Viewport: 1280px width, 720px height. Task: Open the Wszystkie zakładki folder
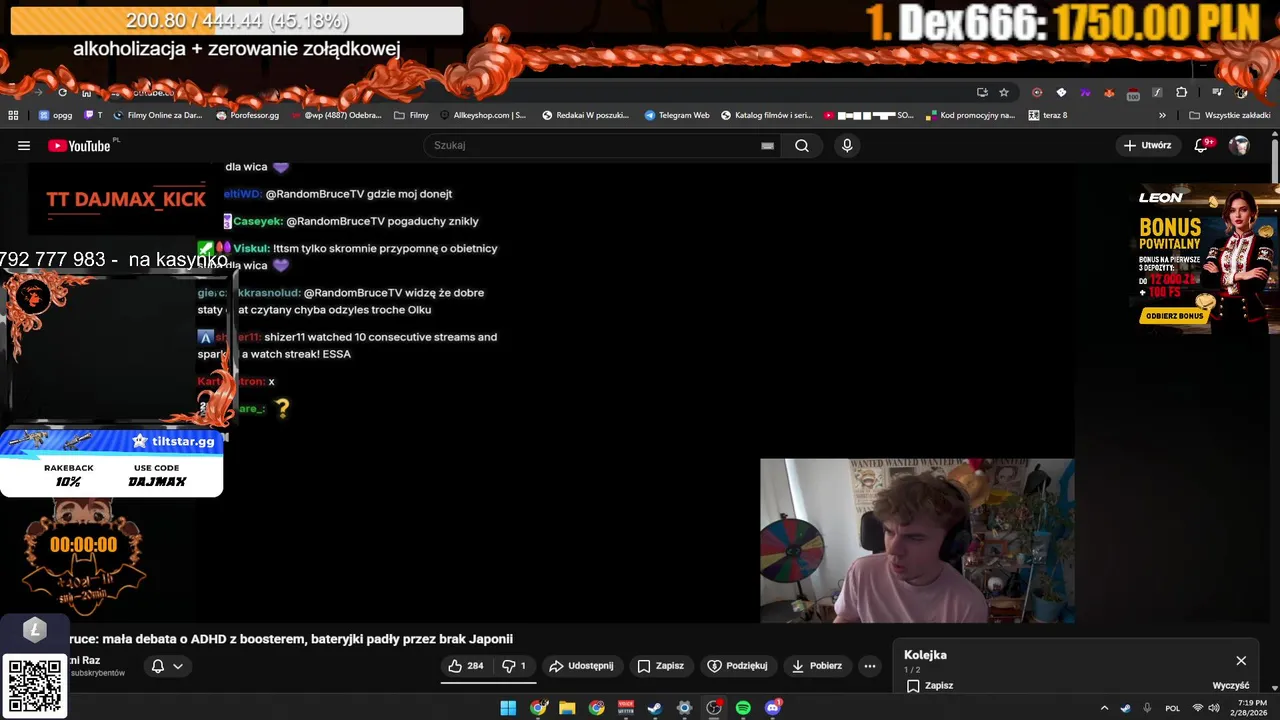click(x=1229, y=115)
